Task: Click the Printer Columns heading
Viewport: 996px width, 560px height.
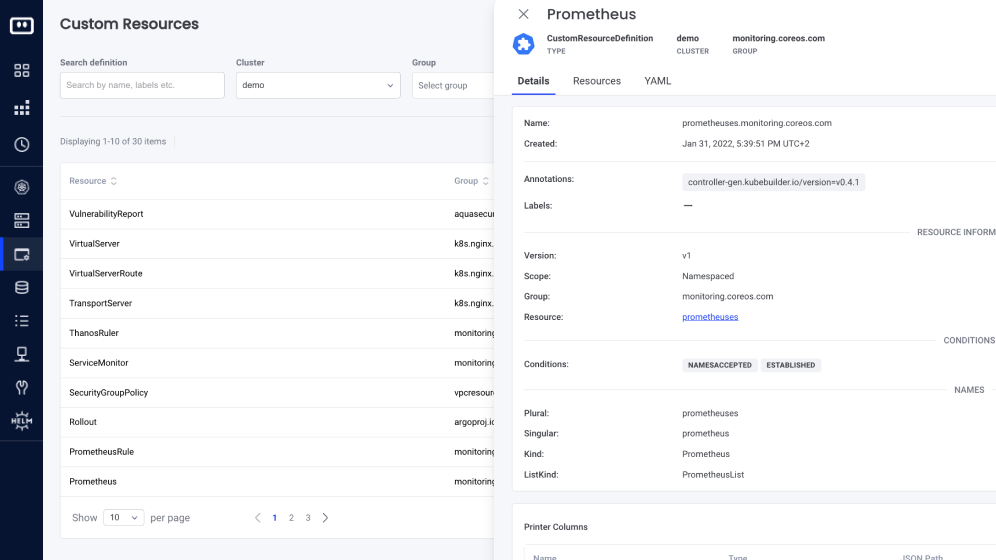Action: (556, 527)
